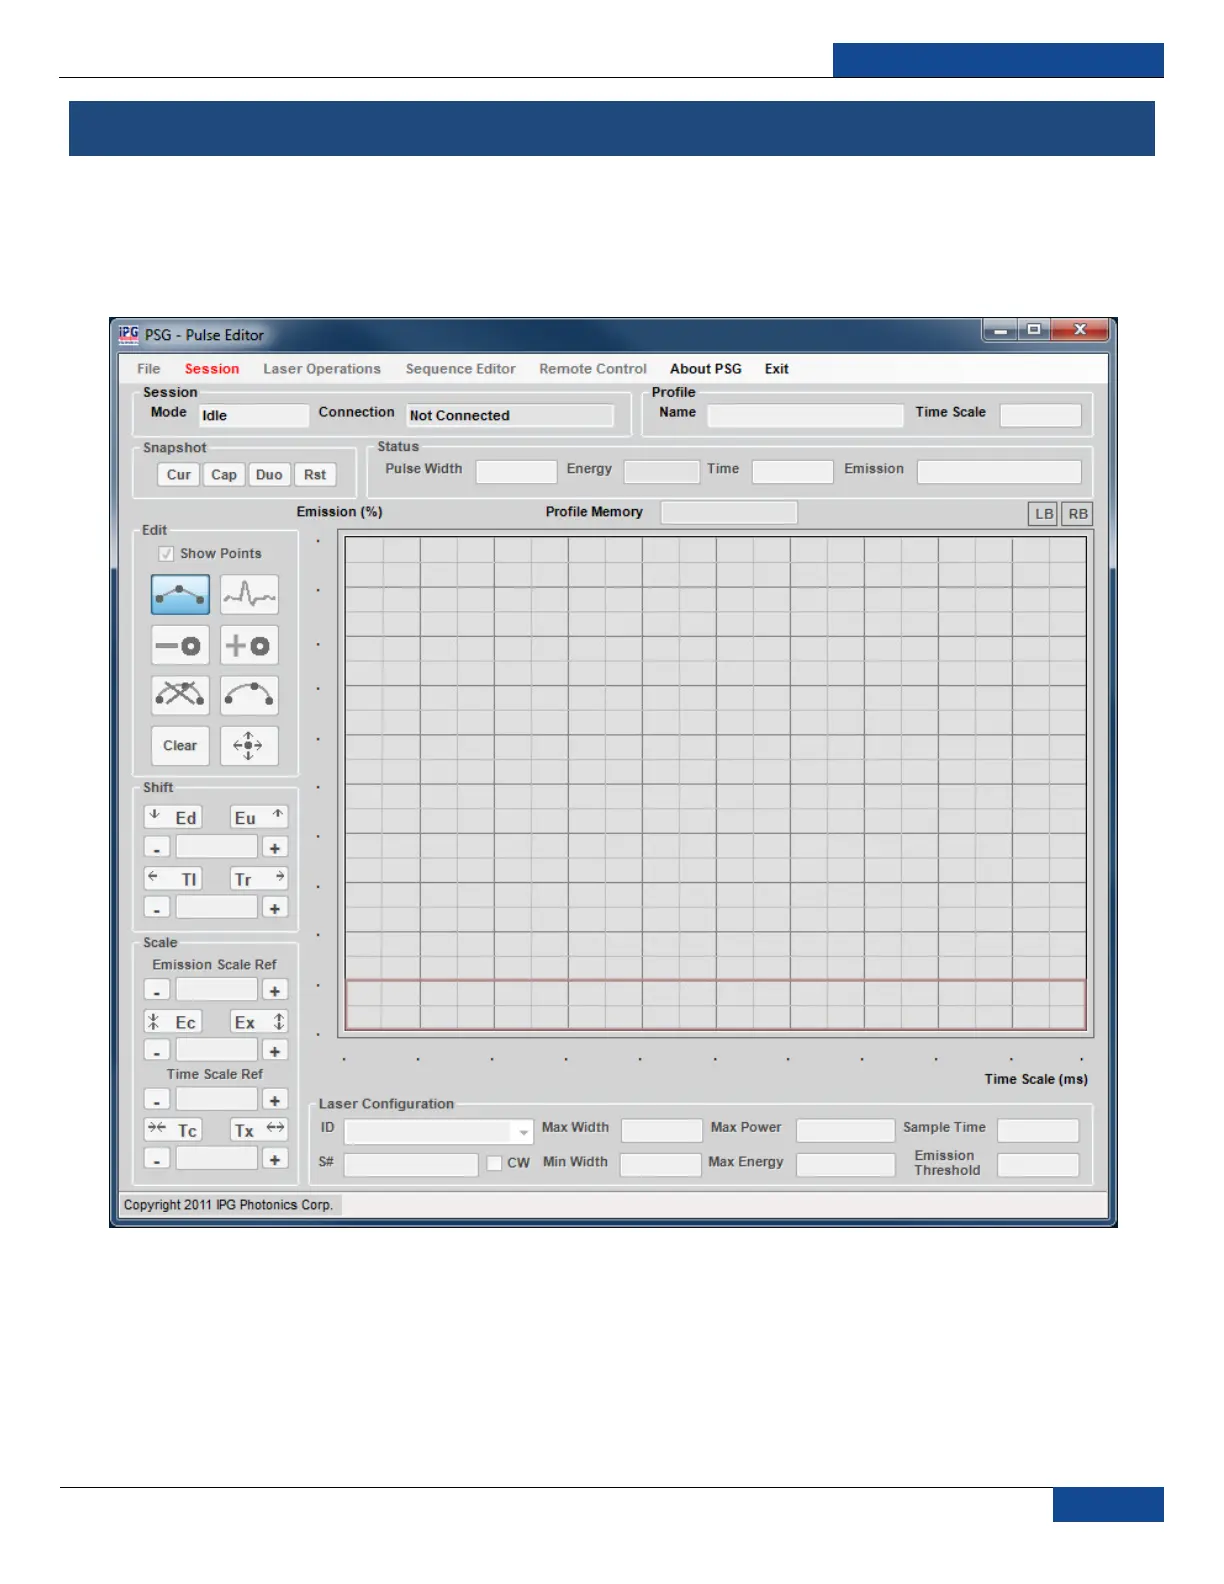Click the Cap snapshot button
Image resolution: width=1224 pixels, height=1584 pixels.
pos(224,475)
